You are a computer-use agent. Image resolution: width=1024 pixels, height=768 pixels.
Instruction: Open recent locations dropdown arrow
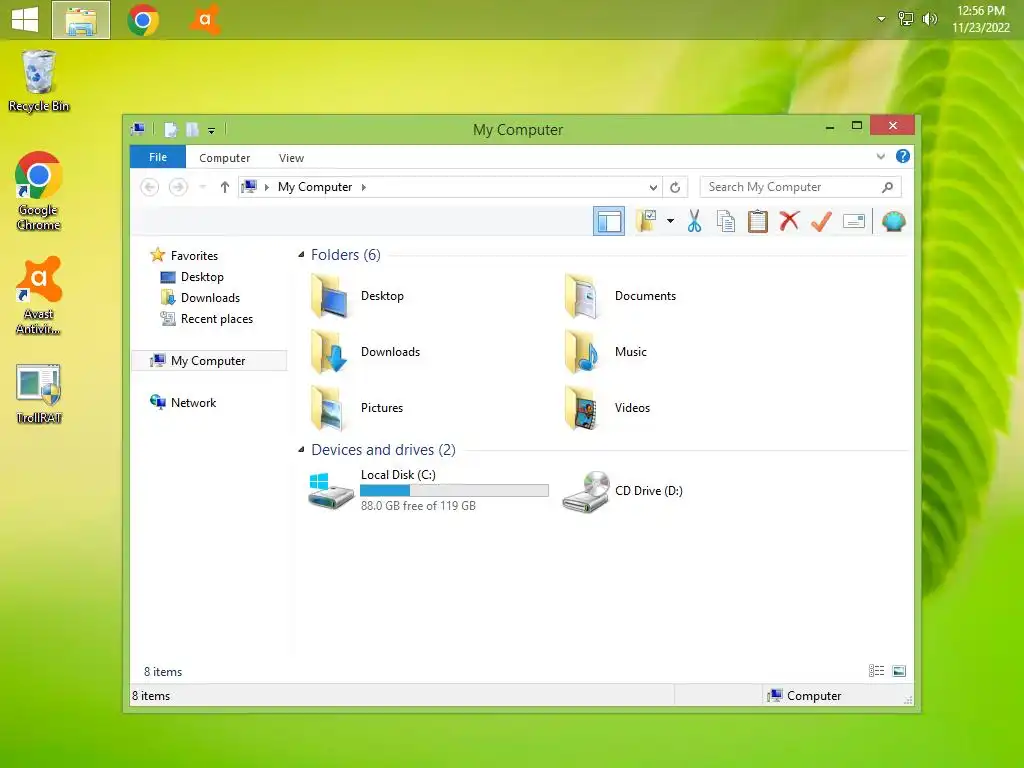[202, 187]
